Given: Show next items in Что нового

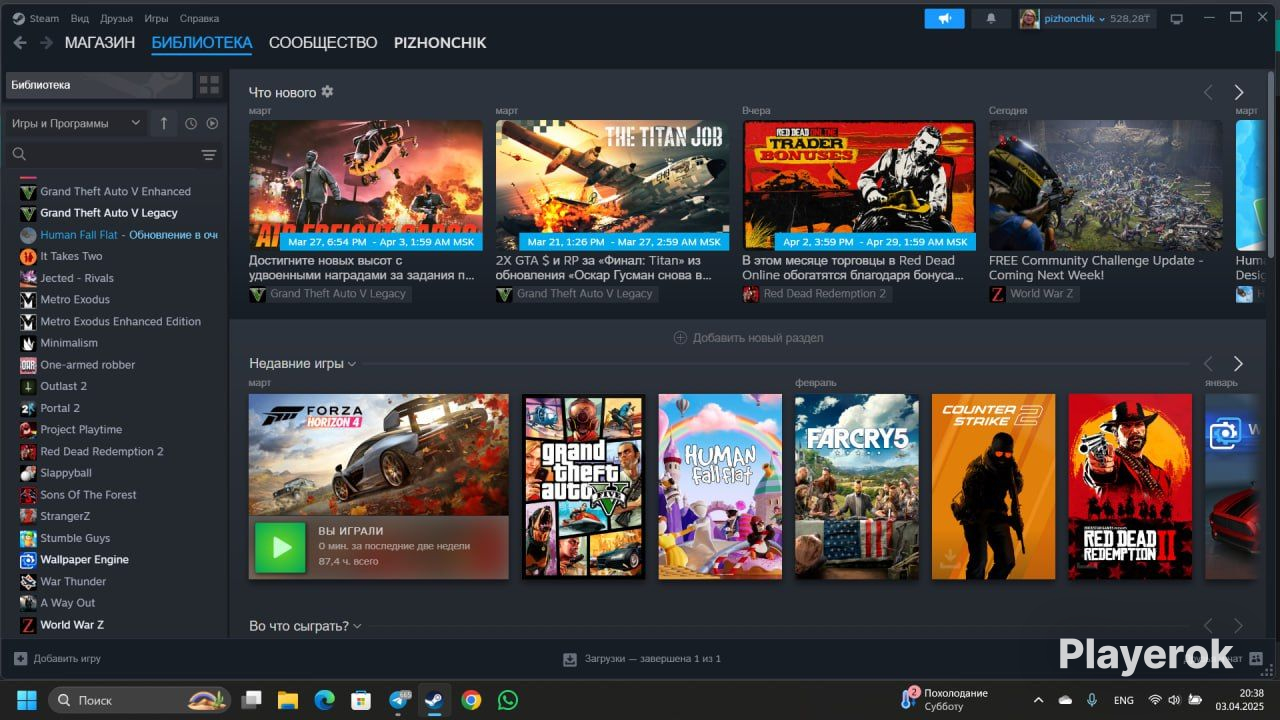Looking at the screenshot, I should tap(1238, 92).
